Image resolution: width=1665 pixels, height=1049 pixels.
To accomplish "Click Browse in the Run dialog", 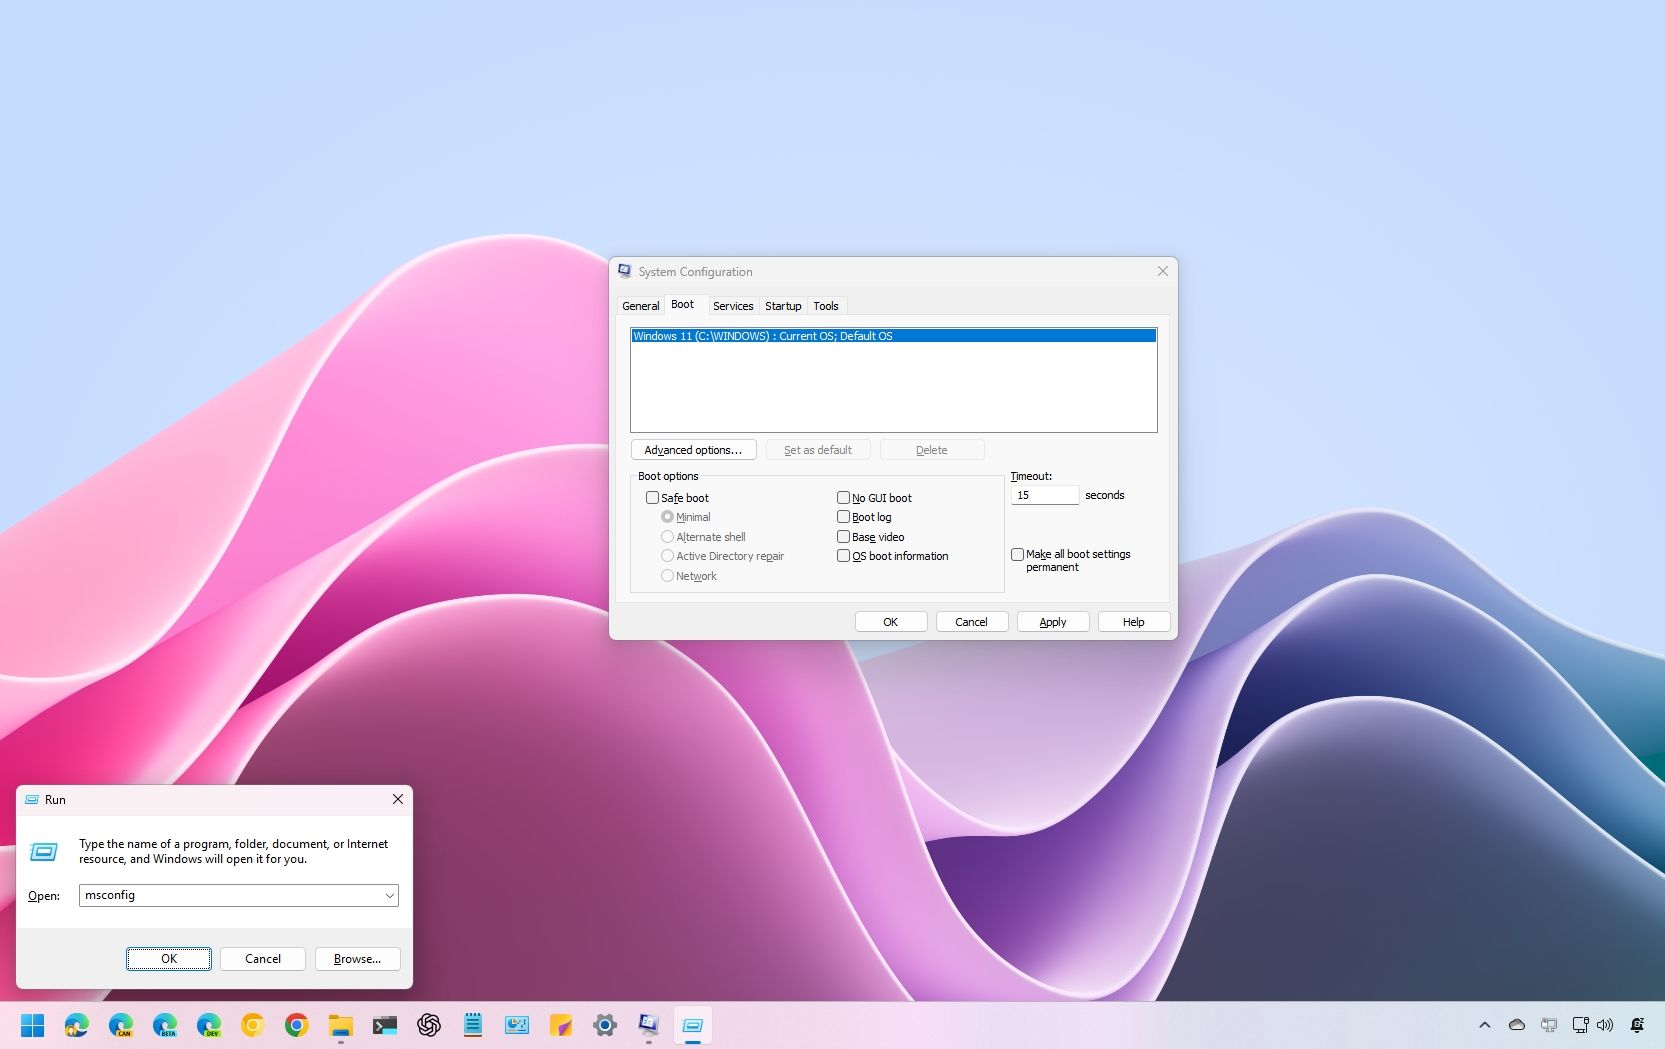I will point(357,958).
